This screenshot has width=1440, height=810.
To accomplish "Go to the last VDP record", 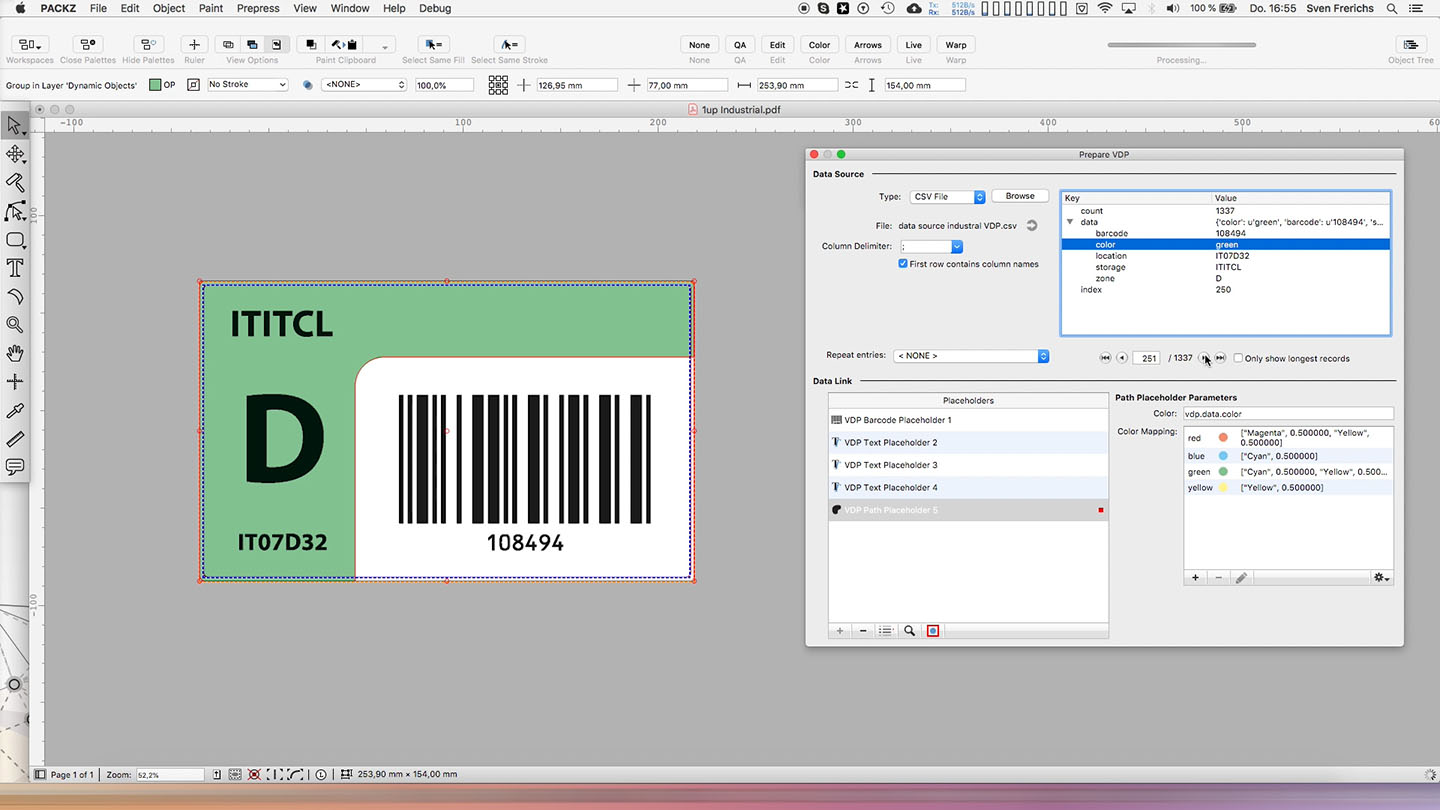I will tap(1220, 358).
